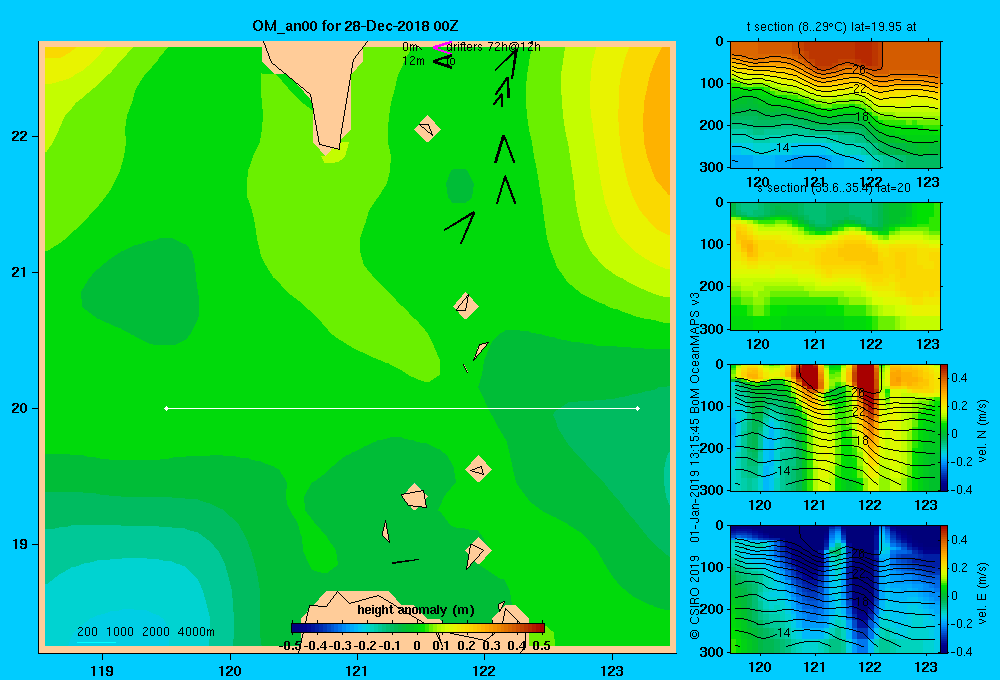Click the "4000m" depth contour legend entry
This screenshot has height=680, width=1000.
click(196, 632)
